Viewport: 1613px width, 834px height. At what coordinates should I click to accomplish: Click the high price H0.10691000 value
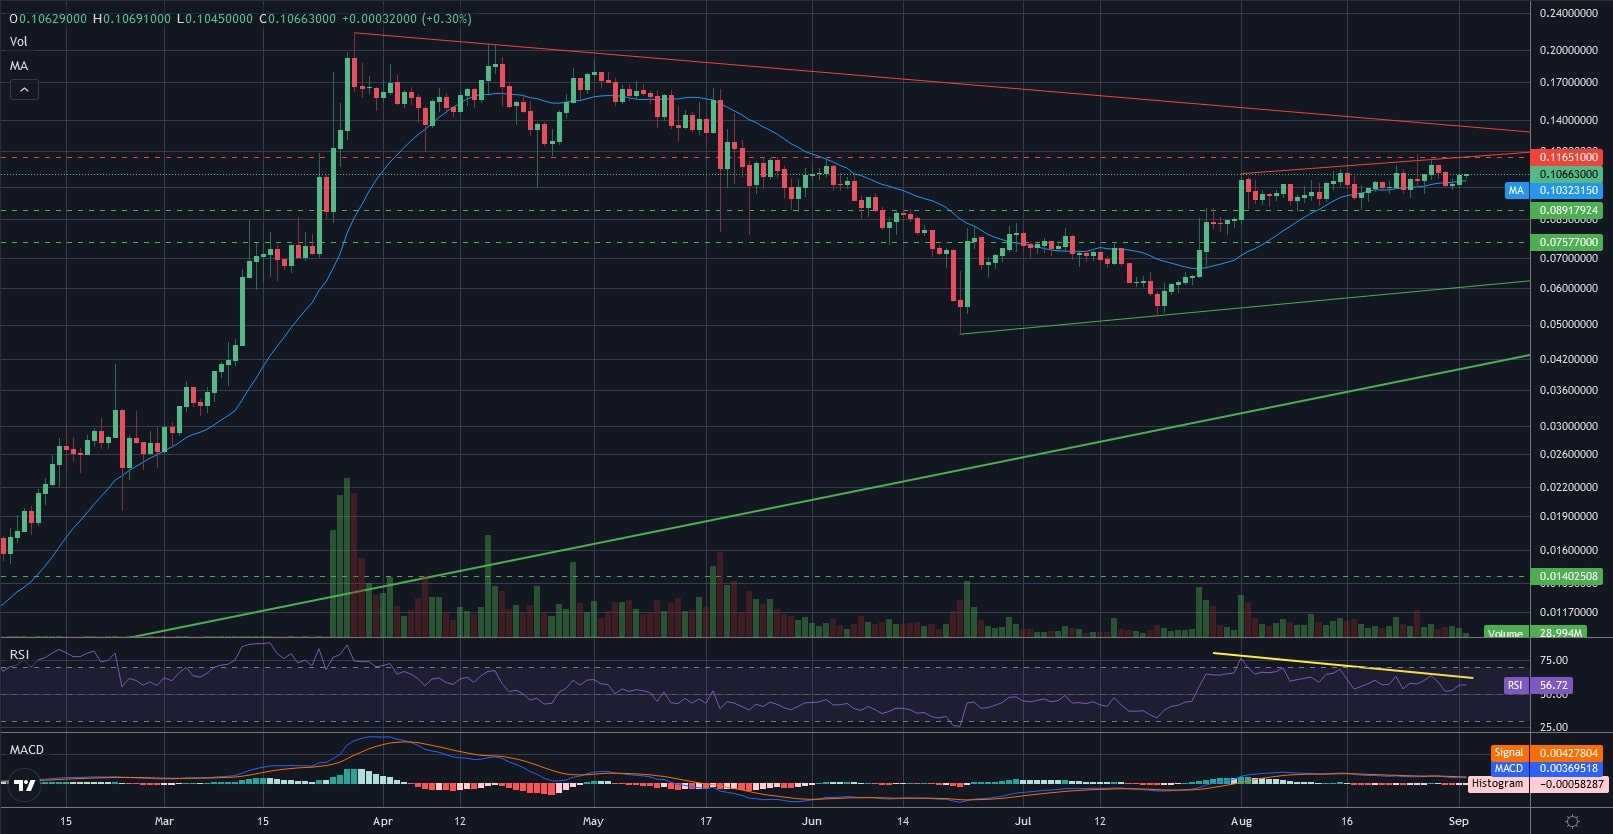[132, 19]
